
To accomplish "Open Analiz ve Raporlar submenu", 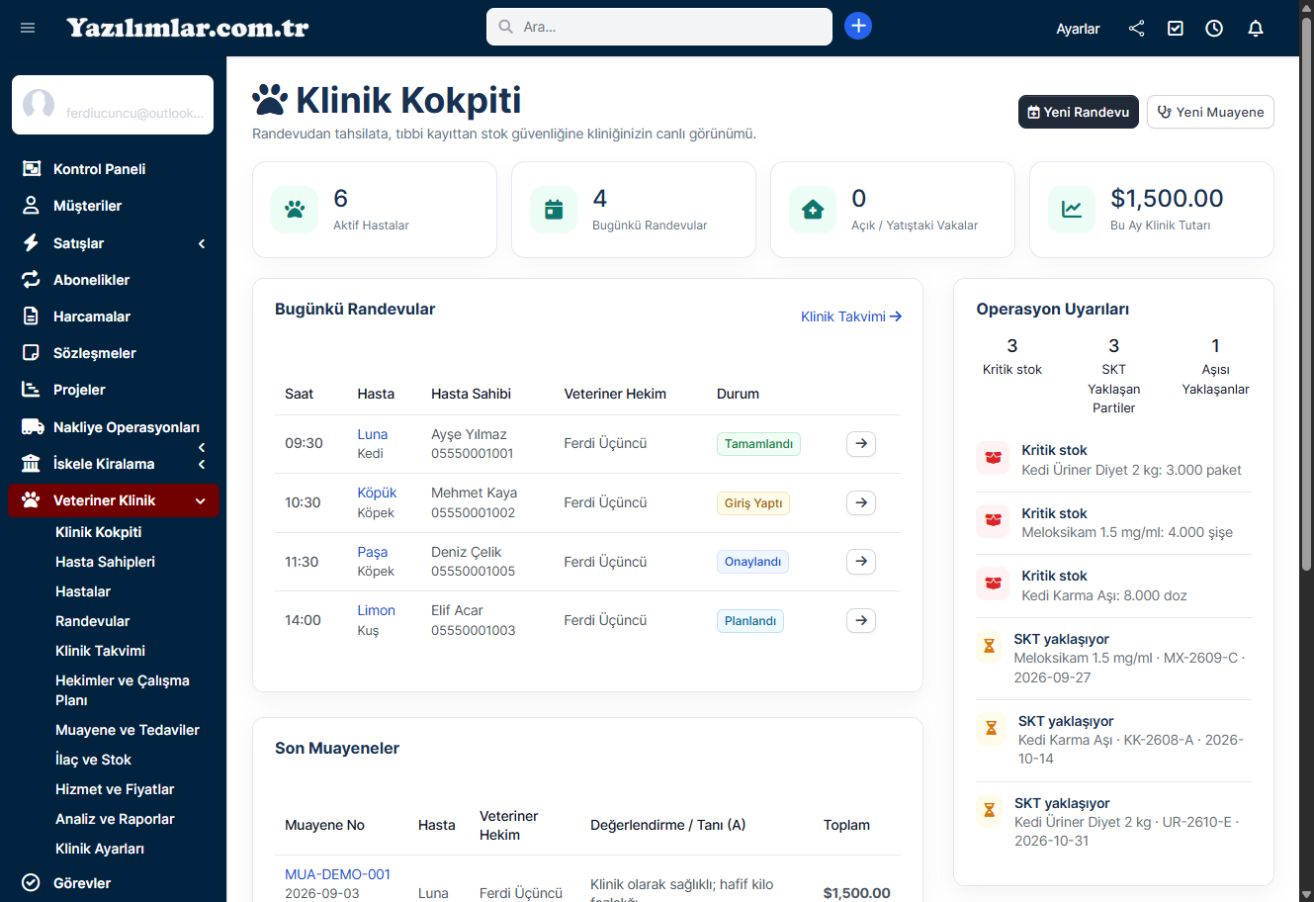I will click(115, 819).
